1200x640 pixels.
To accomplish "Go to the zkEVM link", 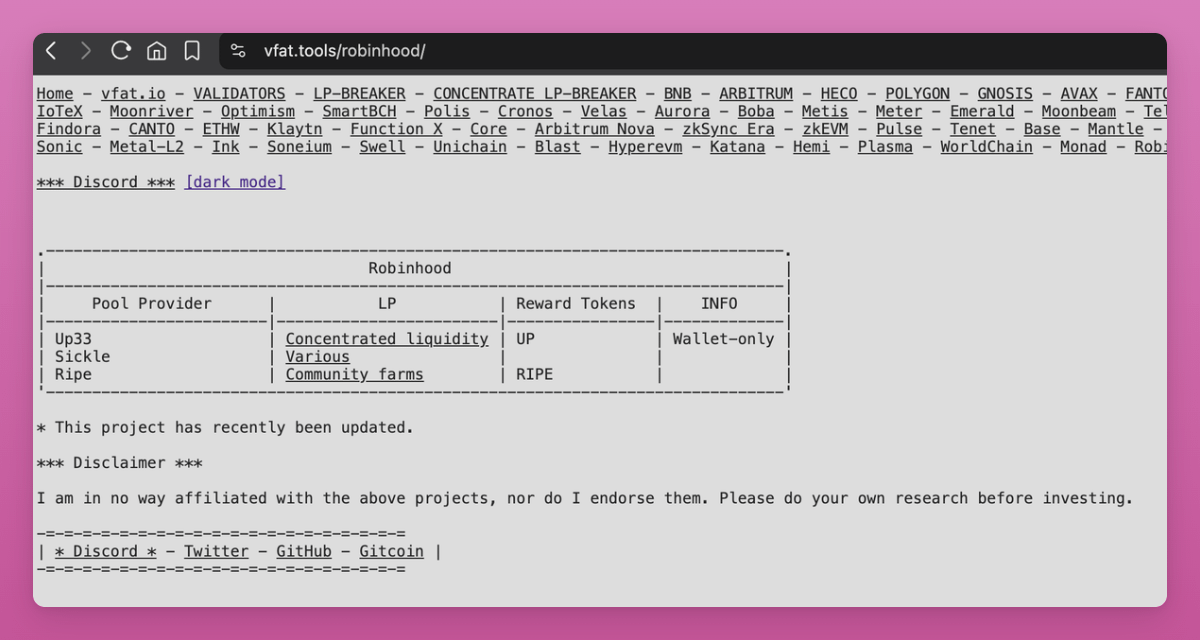I will click(x=825, y=130).
